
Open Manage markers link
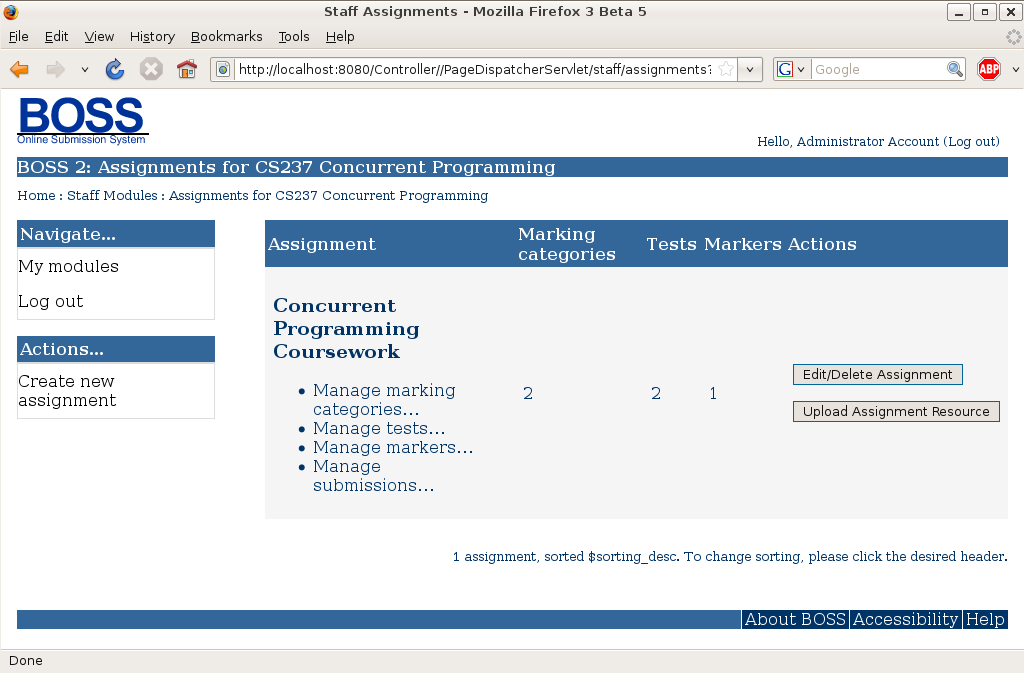393,447
